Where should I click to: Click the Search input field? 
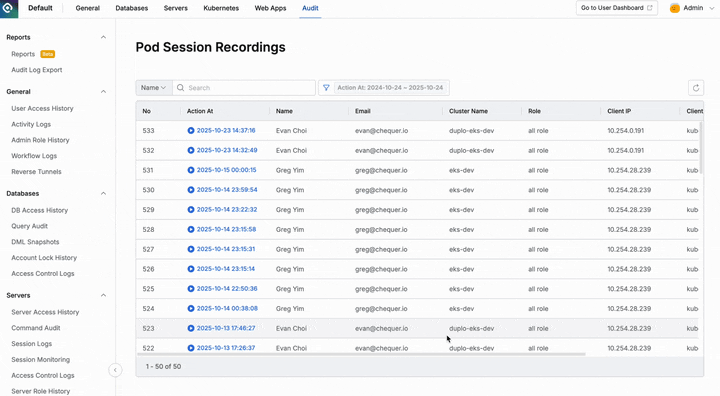tap(244, 88)
